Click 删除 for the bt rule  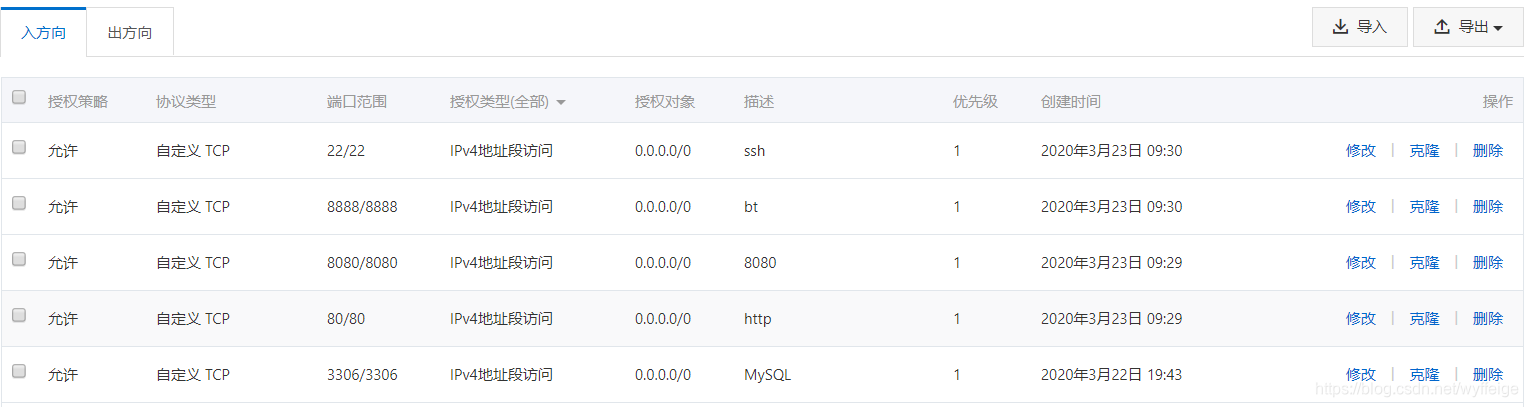click(1488, 207)
